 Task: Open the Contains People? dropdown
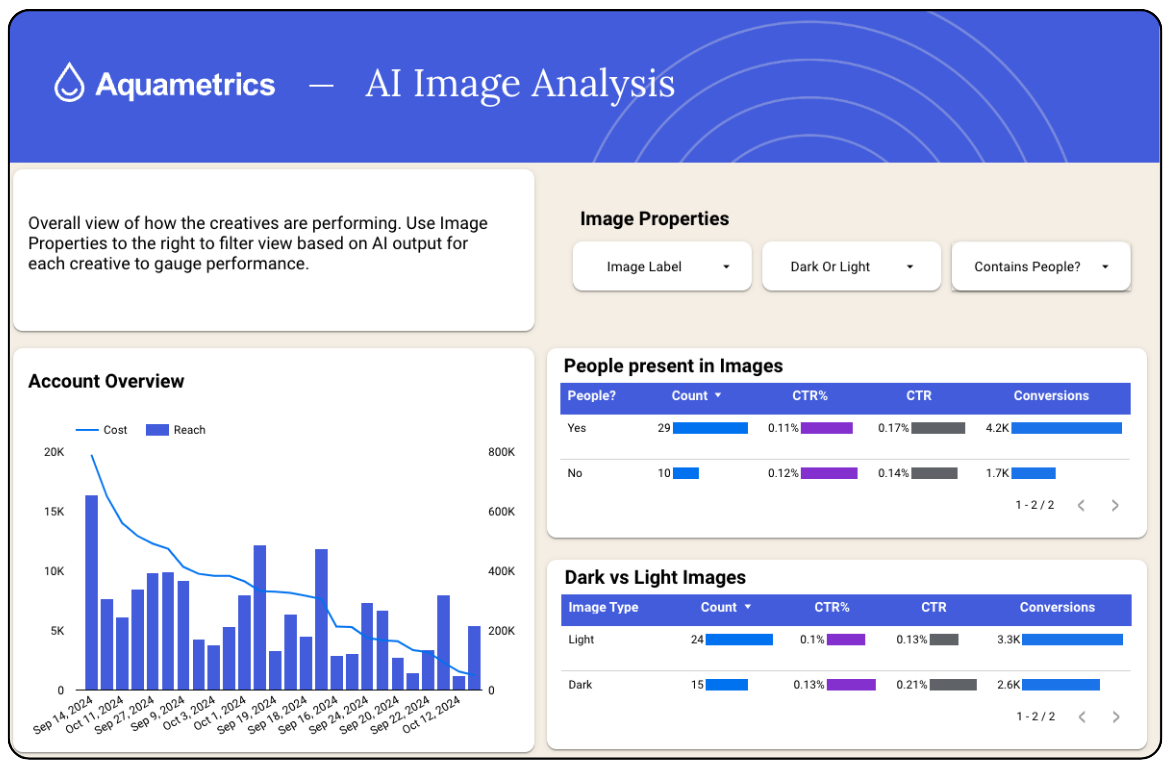click(x=1040, y=267)
